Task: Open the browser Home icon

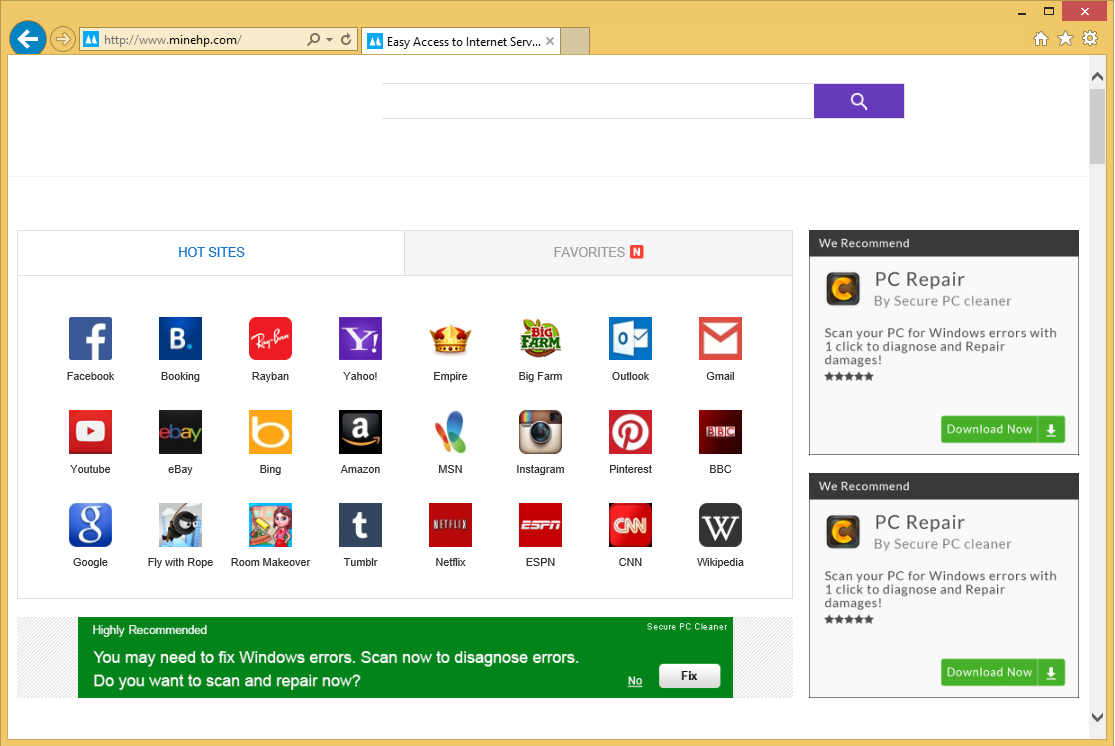Action: pos(1040,38)
